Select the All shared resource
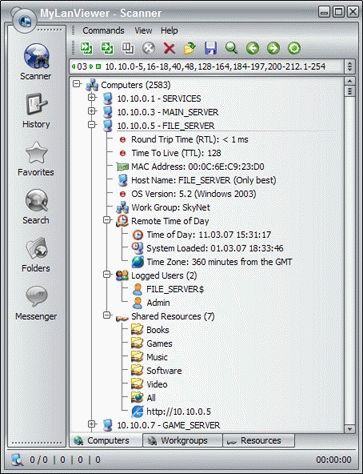The width and height of the screenshot is (363, 474). coord(151,398)
